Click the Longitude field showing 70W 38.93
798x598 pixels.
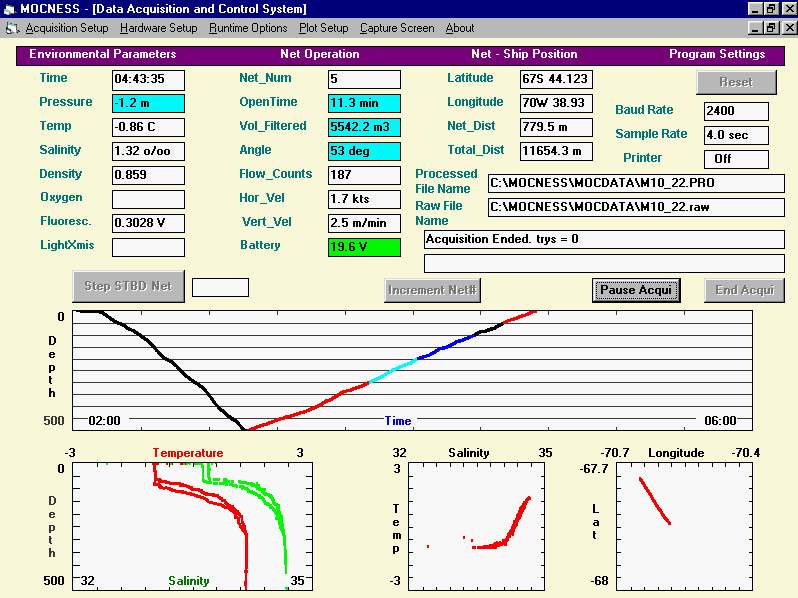pyautogui.click(x=556, y=103)
